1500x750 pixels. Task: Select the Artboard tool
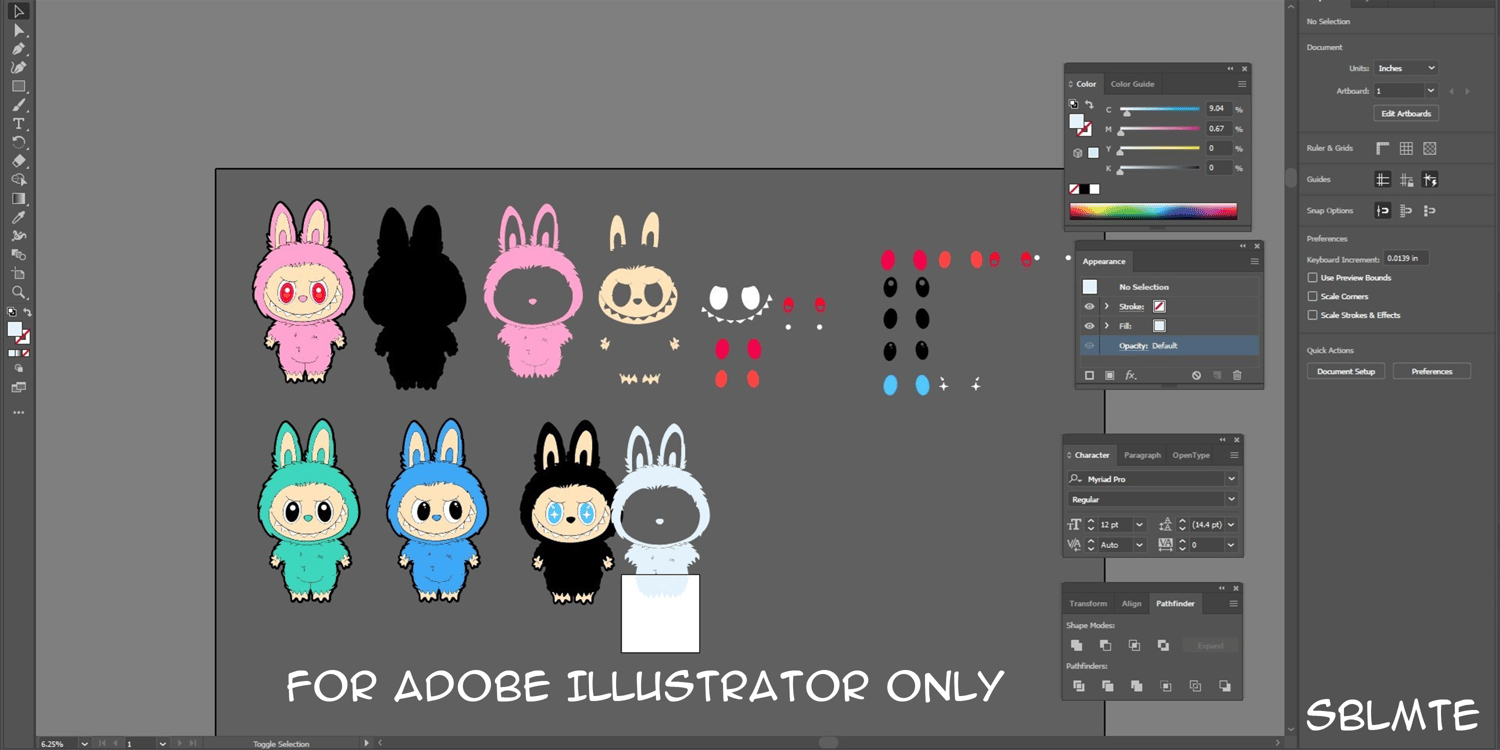coord(18,273)
